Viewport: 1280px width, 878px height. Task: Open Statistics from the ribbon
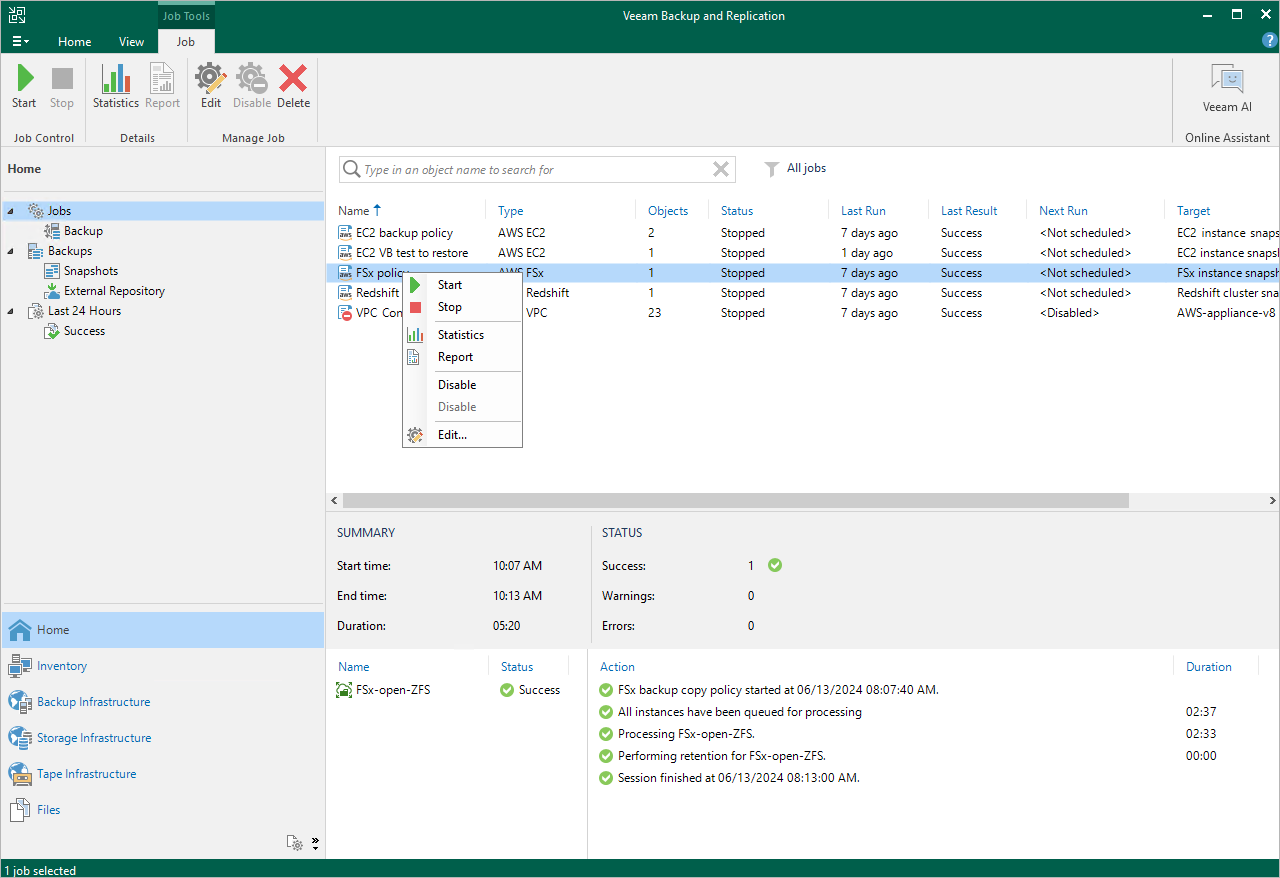click(116, 87)
